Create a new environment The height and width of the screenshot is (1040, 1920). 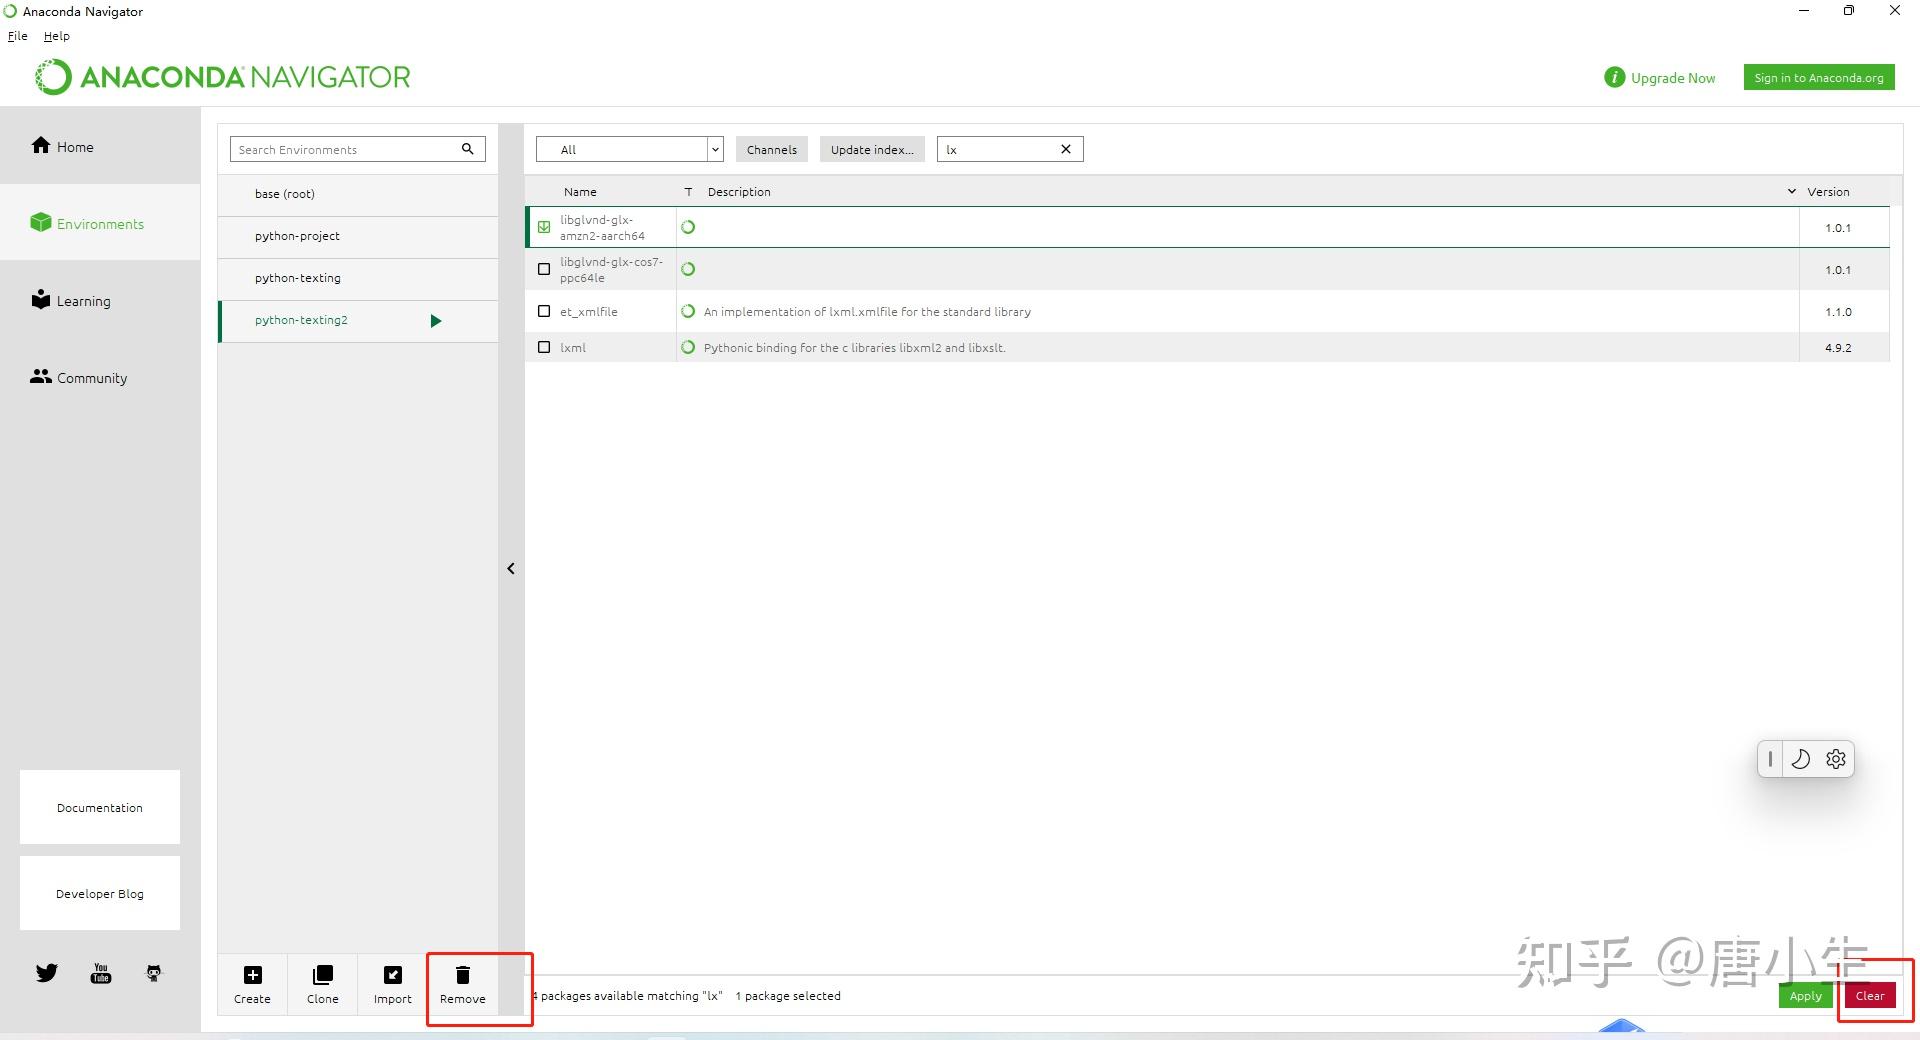coord(252,984)
